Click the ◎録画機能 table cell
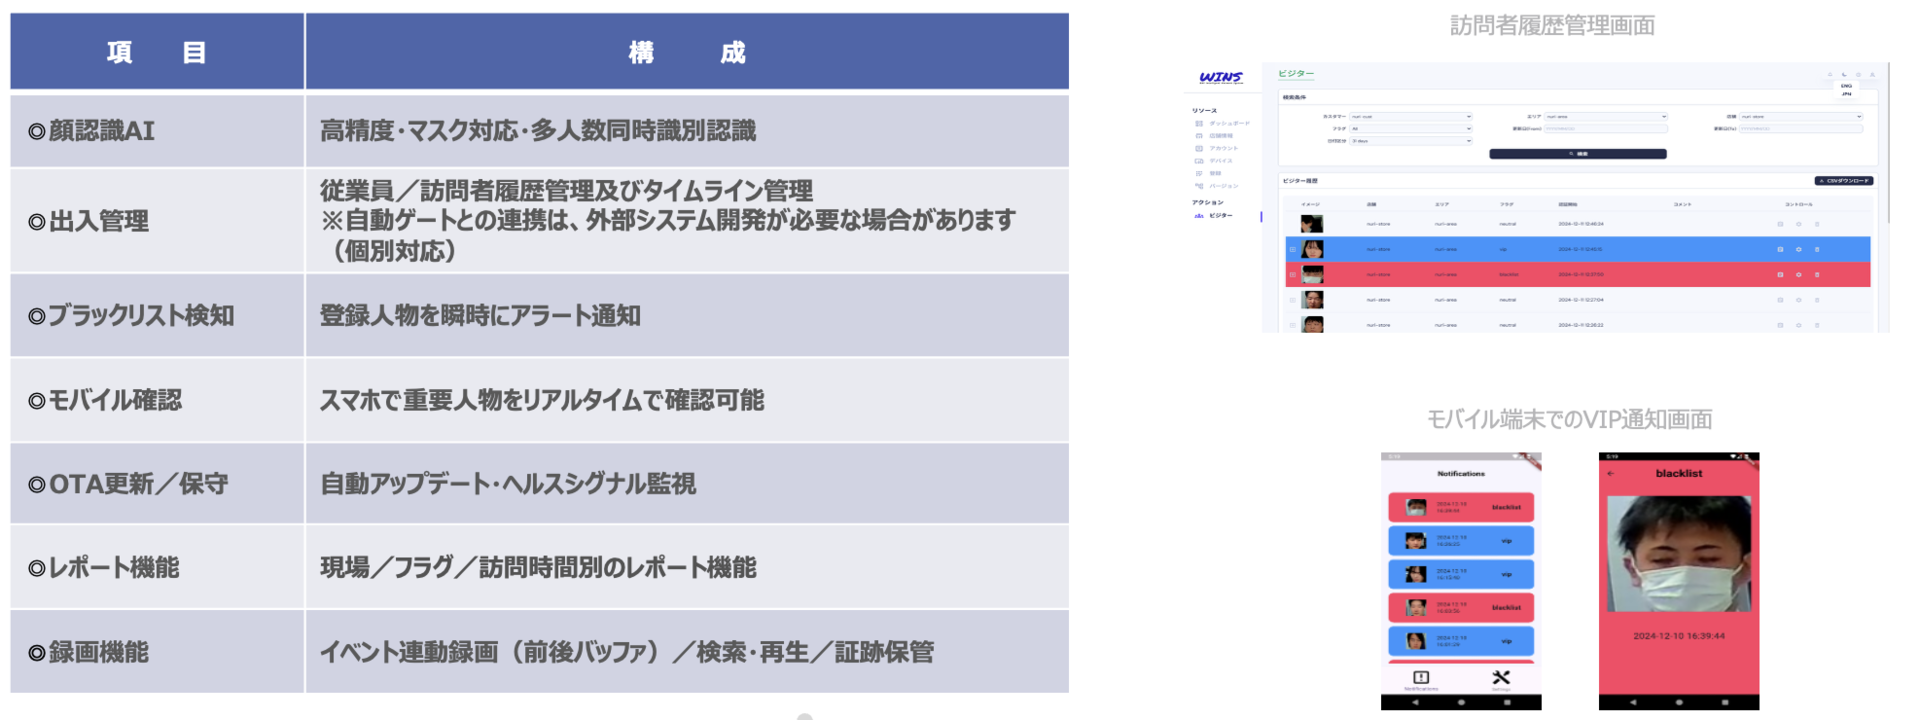The width and height of the screenshot is (1920, 720). (157, 652)
